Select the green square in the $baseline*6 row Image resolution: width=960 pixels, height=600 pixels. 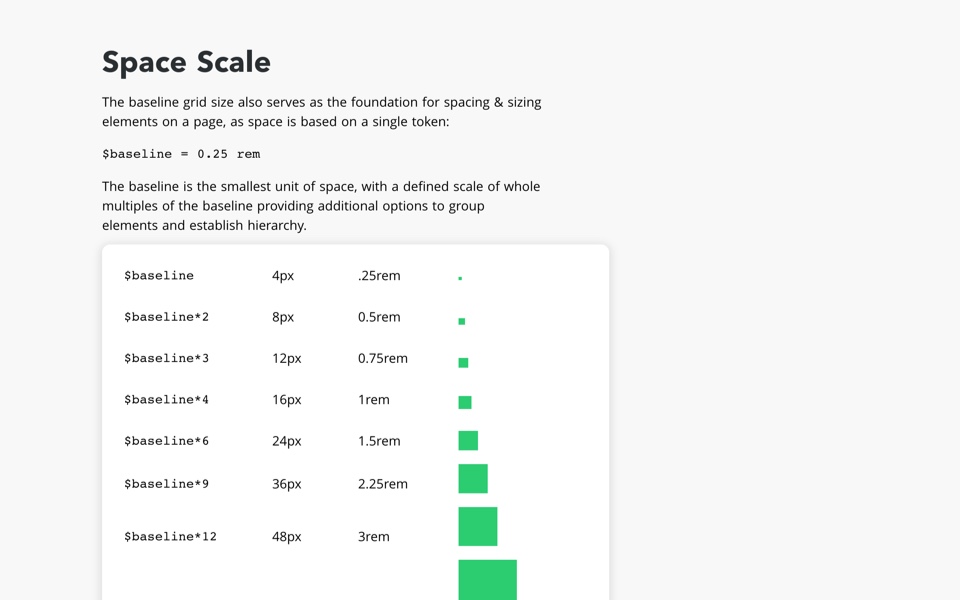[x=468, y=440]
